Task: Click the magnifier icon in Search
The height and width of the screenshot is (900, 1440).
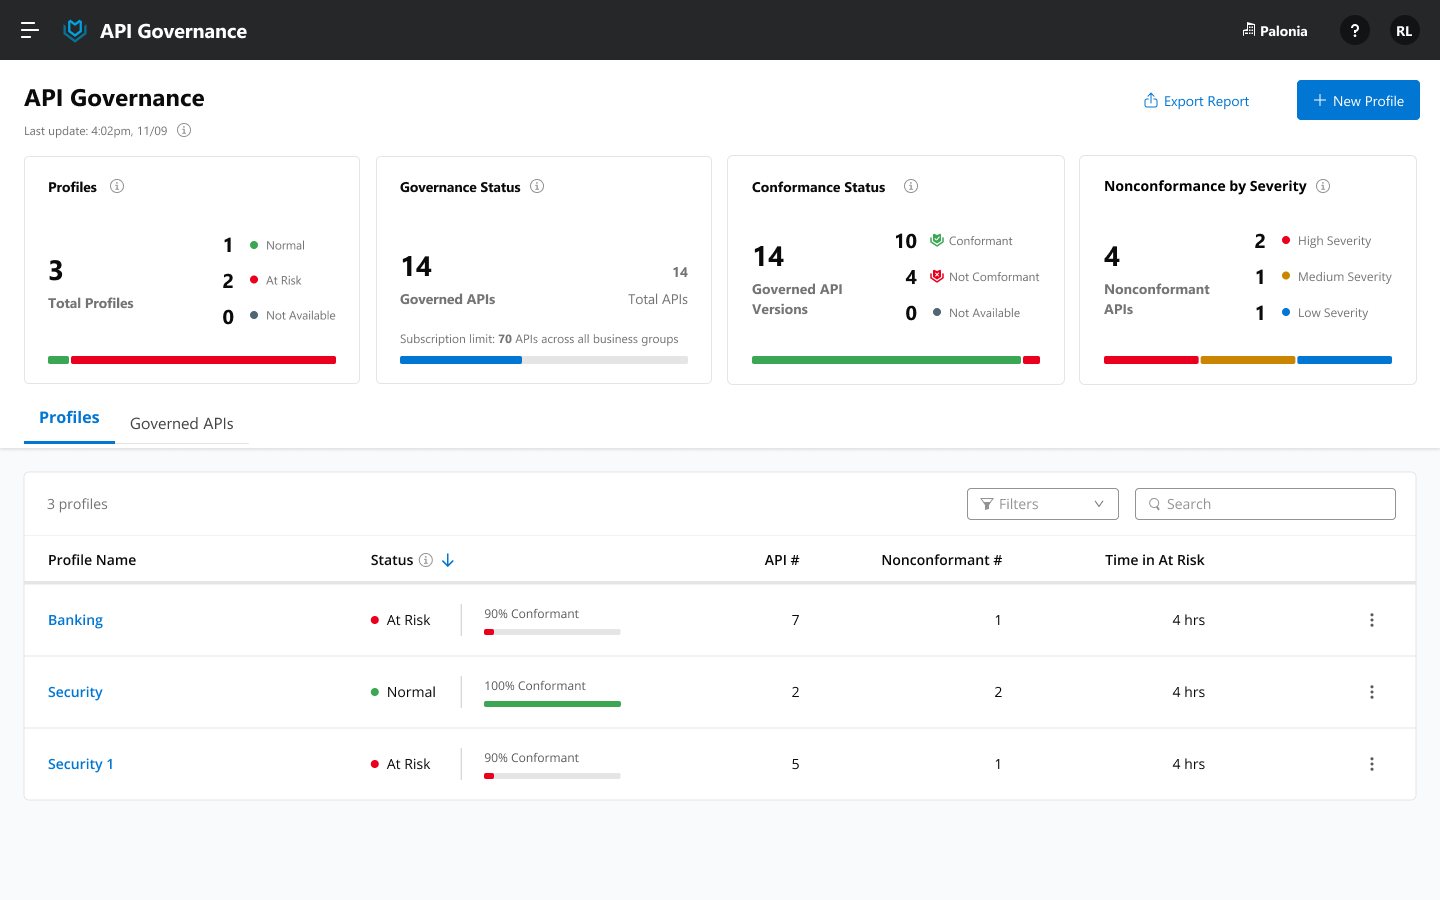Action: (x=1155, y=504)
